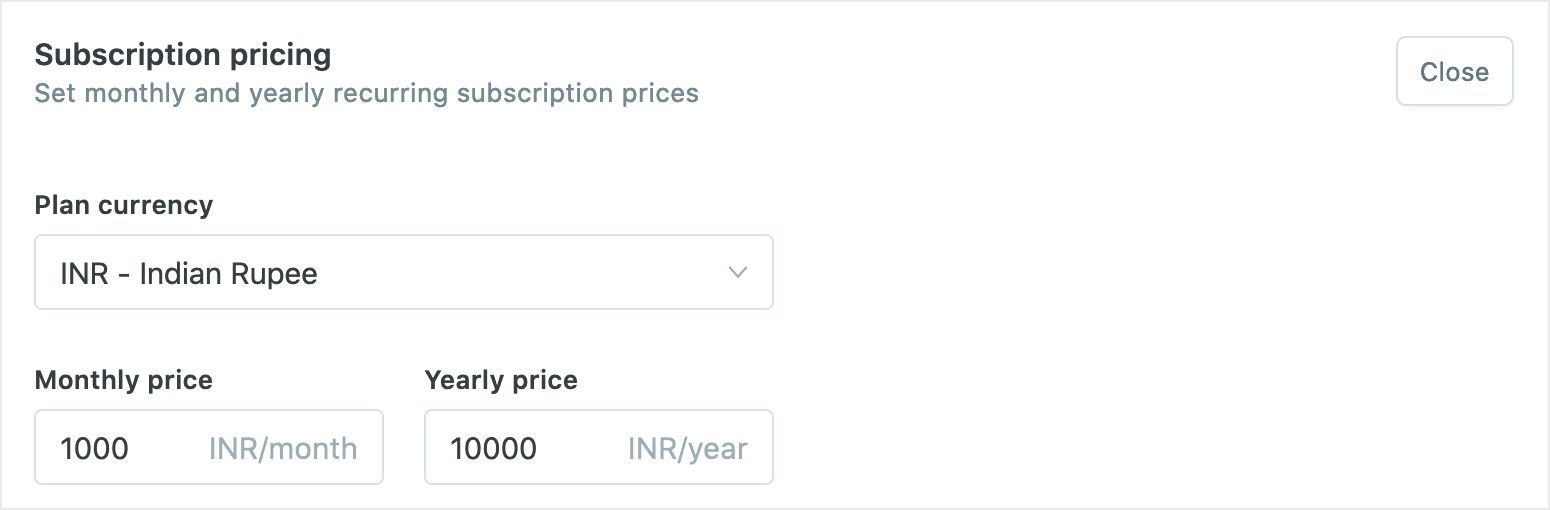The image size is (1550, 510).
Task: Click the 10000 value in Yearly price
Action: point(493,448)
